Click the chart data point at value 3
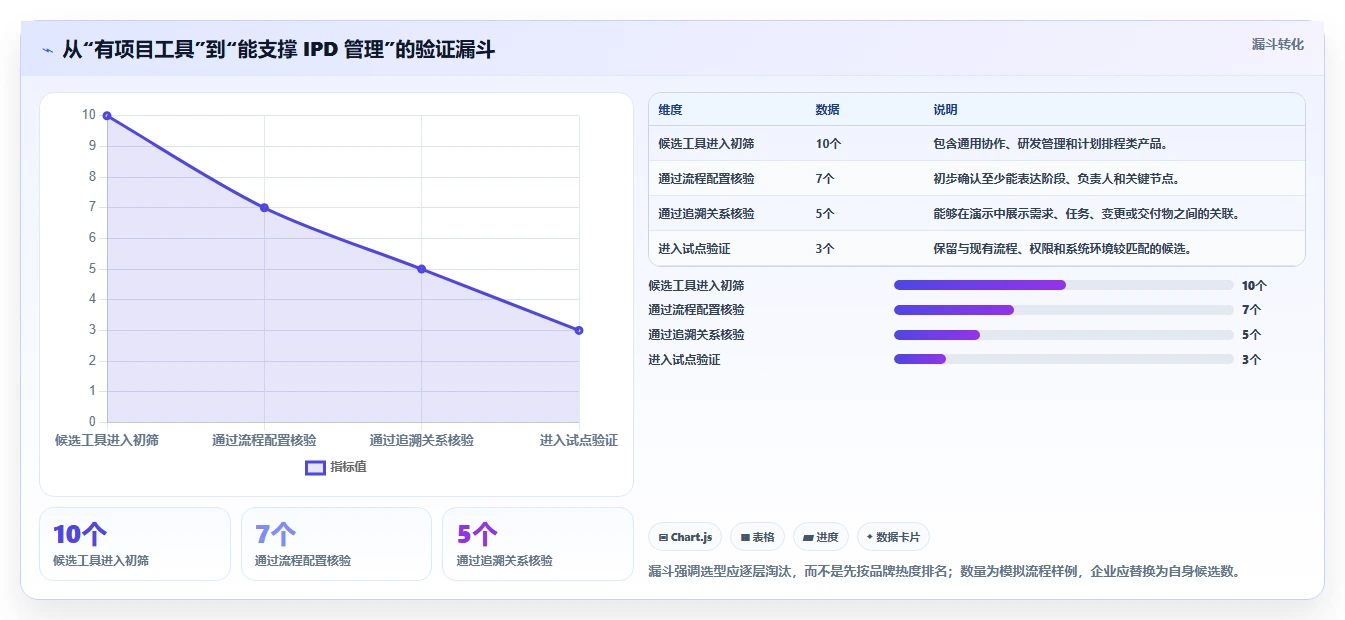 (x=579, y=330)
